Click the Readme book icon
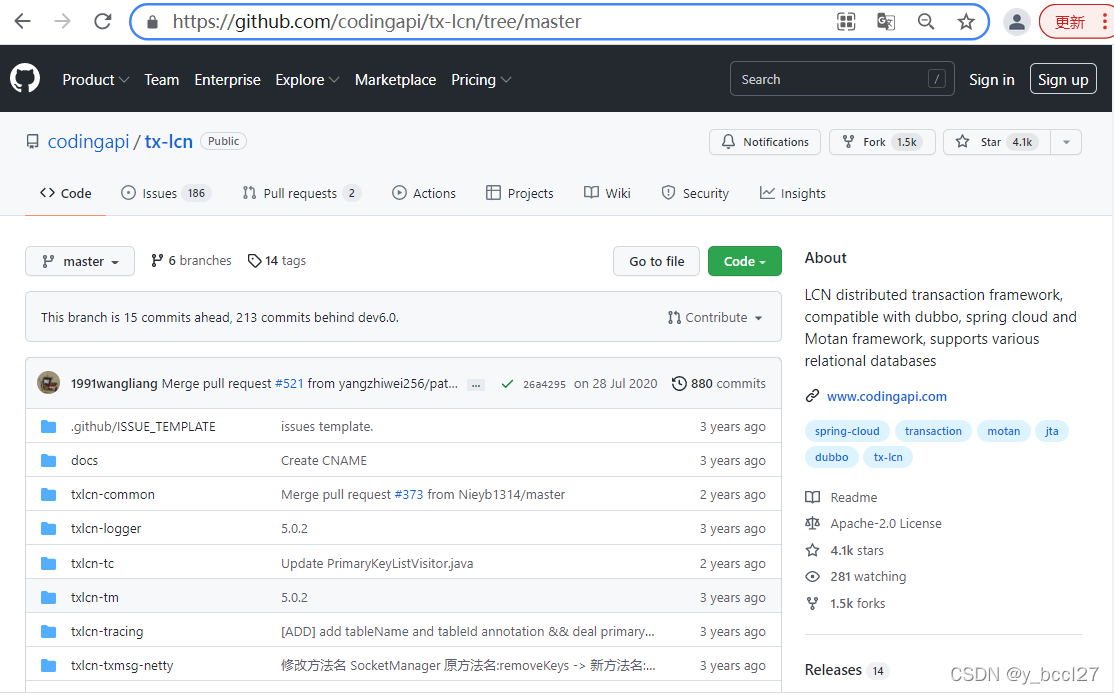 pos(812,497)
